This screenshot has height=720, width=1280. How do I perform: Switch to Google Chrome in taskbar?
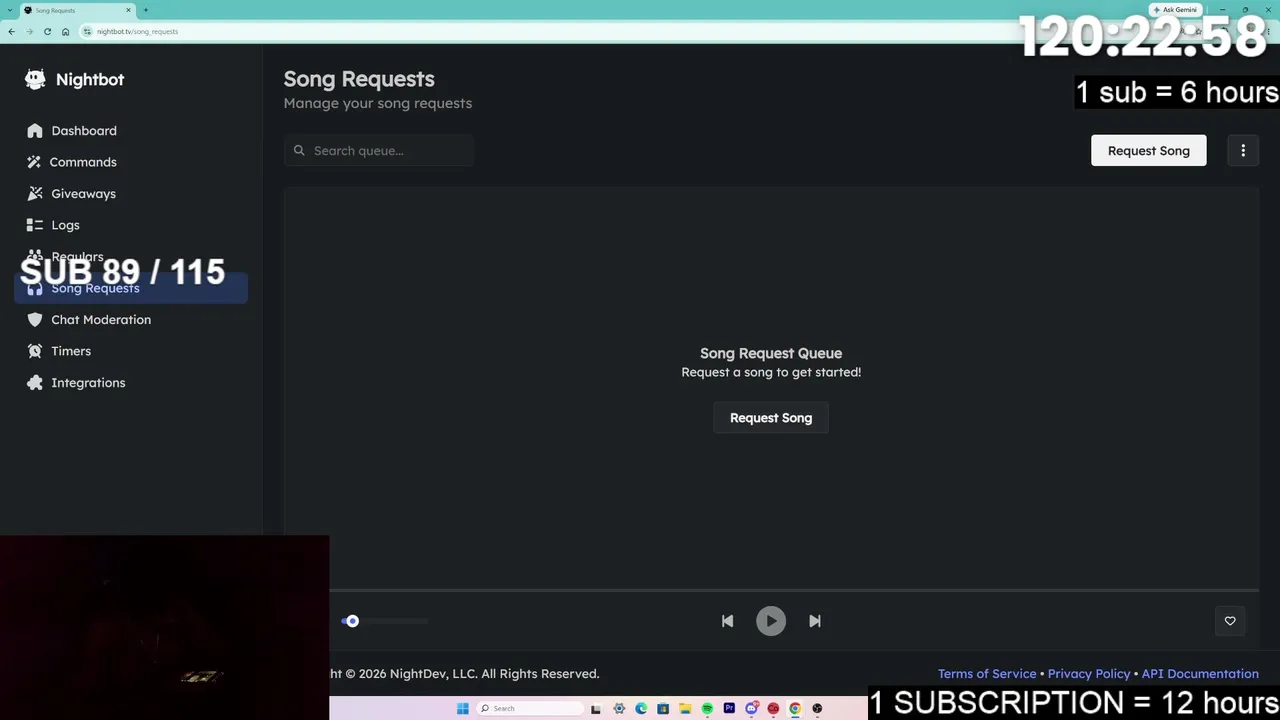[x=795, y=708]
